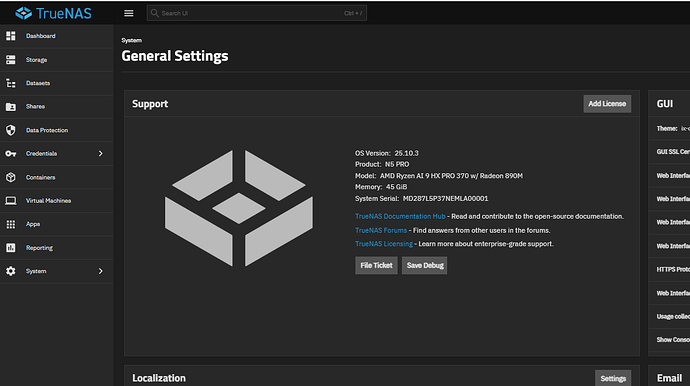Open Virtual Machines page
Viewport: 690px width, 386px height.
[x=56, y=201]
